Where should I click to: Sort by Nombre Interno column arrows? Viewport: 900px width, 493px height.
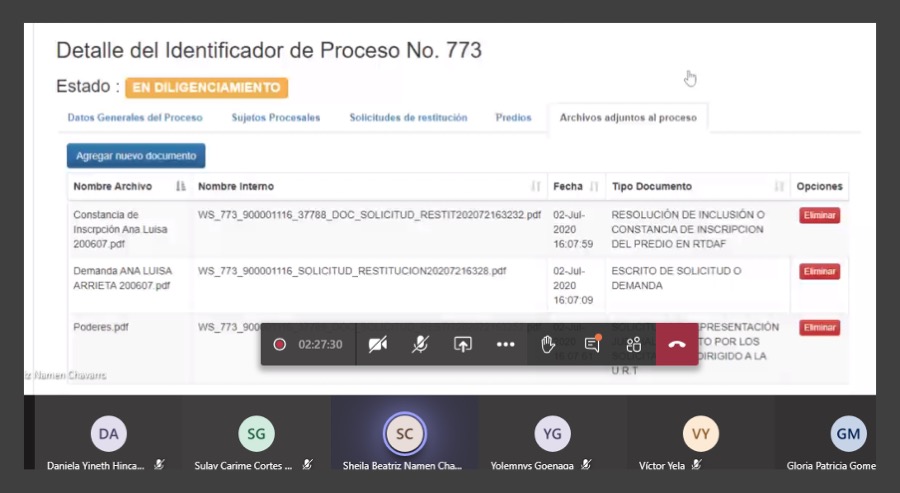pos(536,187)
